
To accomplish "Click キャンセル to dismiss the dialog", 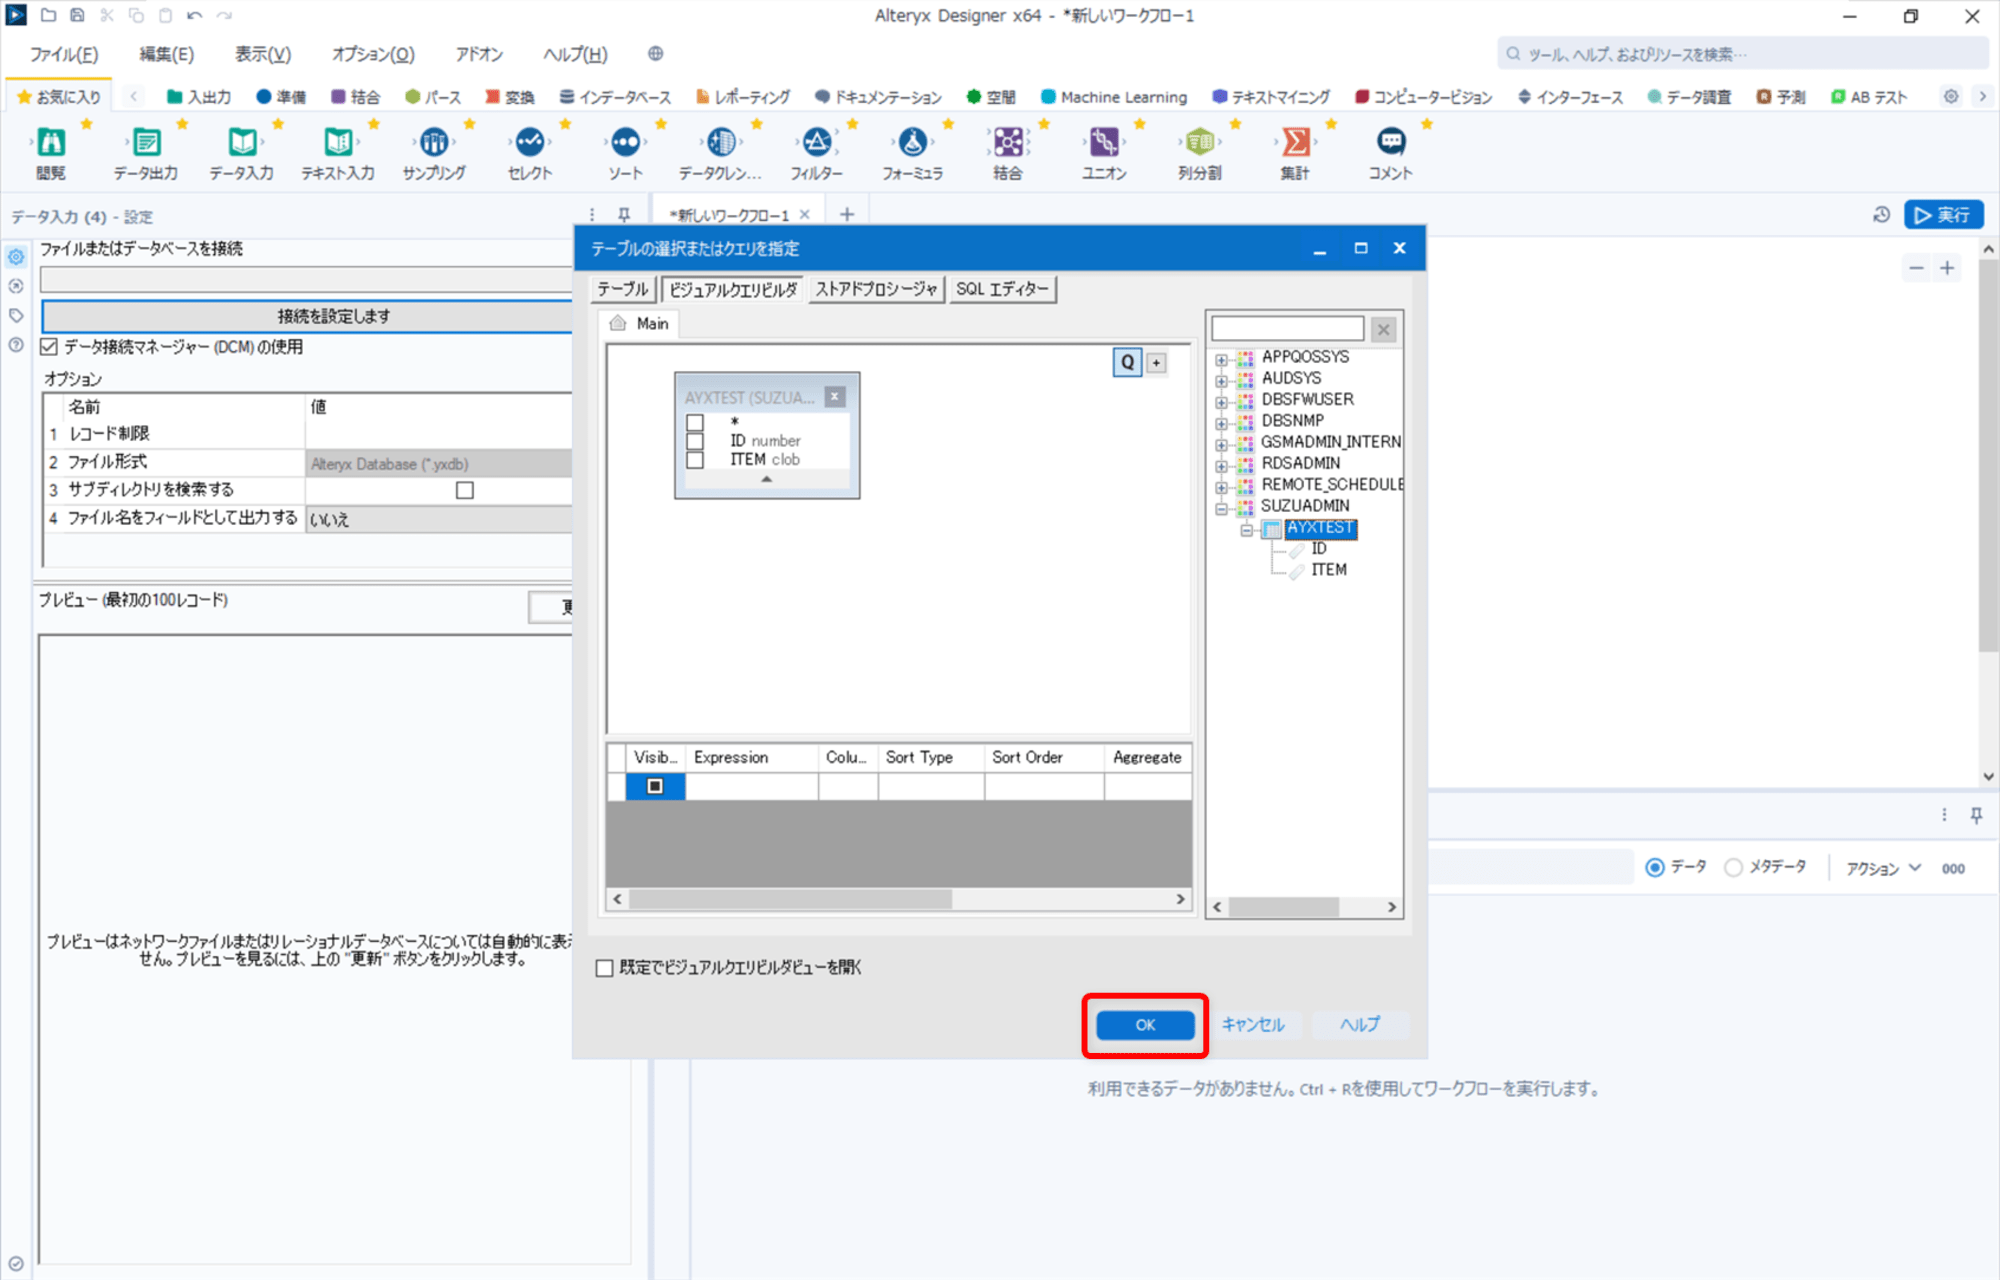I will pos(1252,1023).
